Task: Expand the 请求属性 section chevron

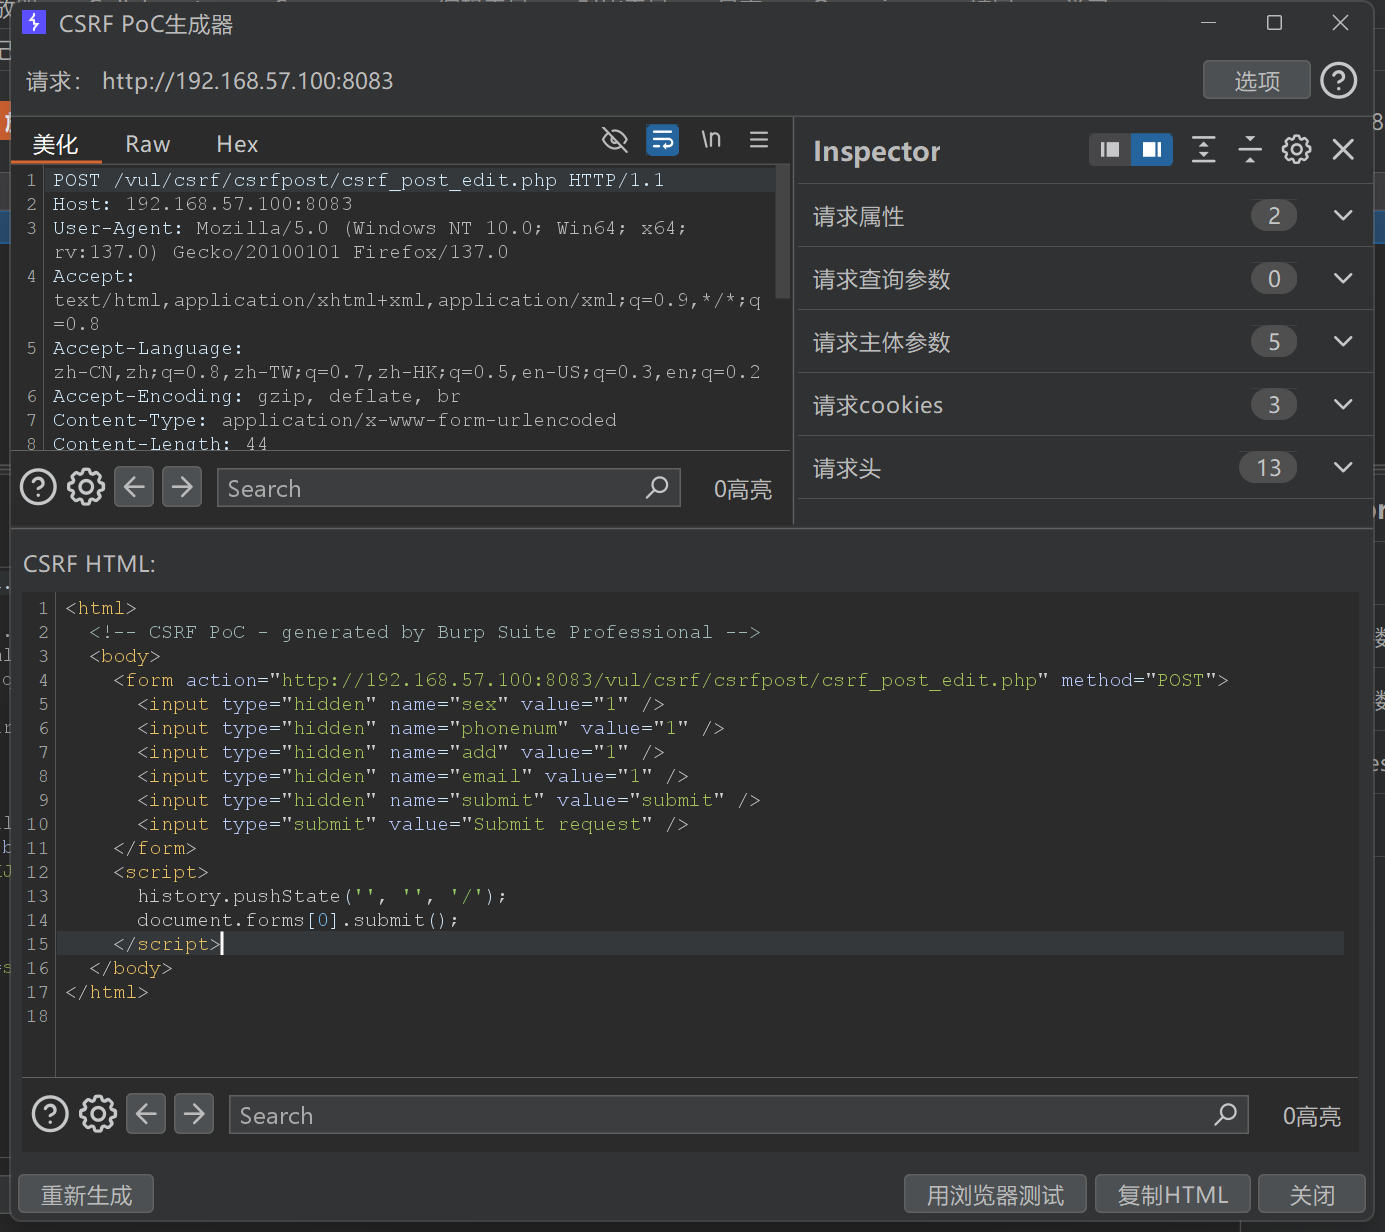Action: pos(1343,216)
